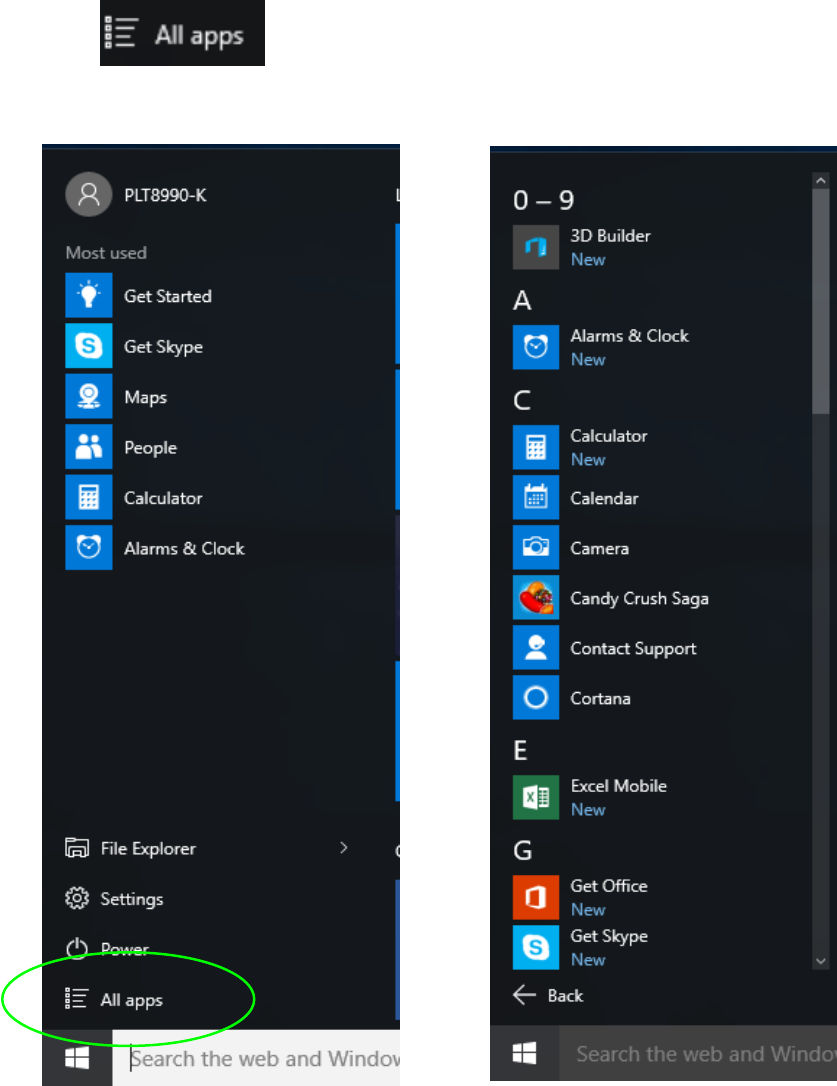Click scrollbar up arrow in apps list
Viewport: 837px width, 1086px height.
[x=821, y=181]
